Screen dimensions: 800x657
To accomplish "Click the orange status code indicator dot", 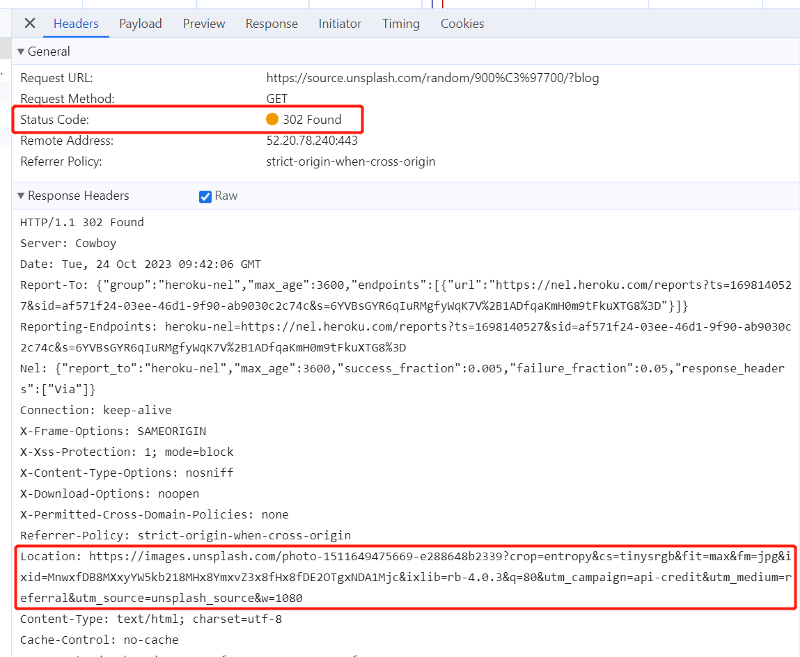I will click(x=272, y=120).
